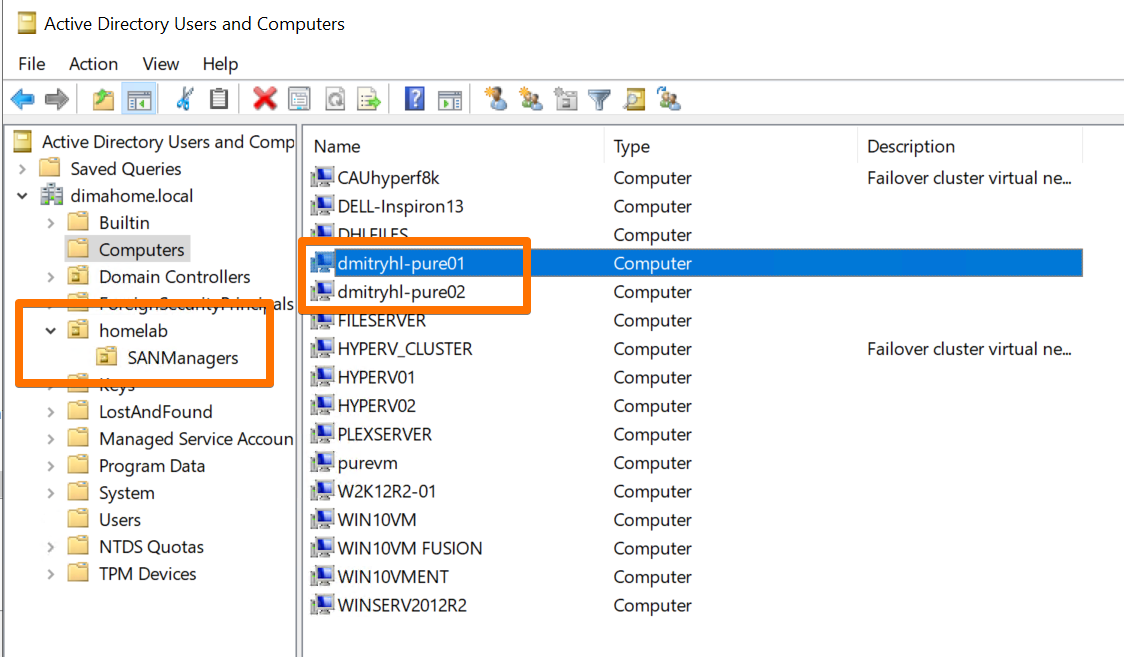Collapse the homelab organizational unit

[x=51, y=330]
